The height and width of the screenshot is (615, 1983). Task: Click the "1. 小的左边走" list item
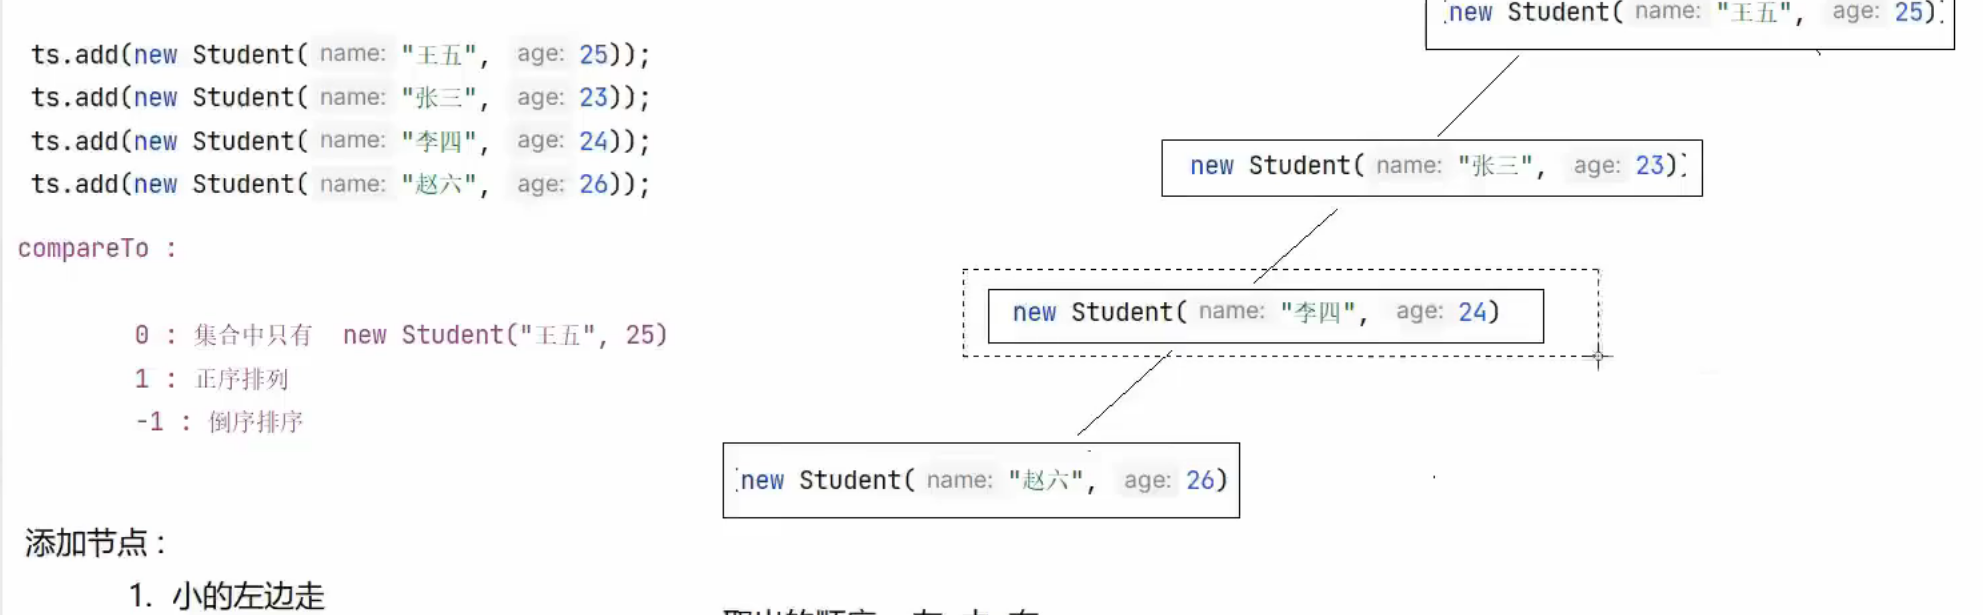tap(227, 596)
